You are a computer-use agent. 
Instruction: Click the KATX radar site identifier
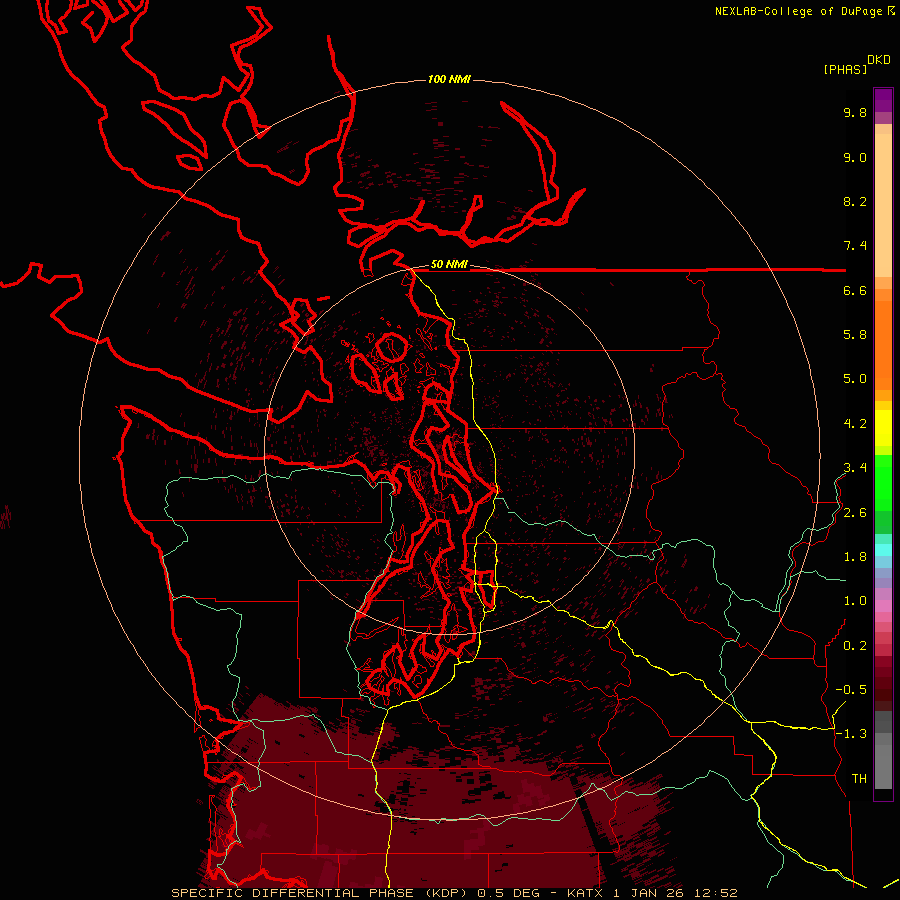(x=584, y=893)
